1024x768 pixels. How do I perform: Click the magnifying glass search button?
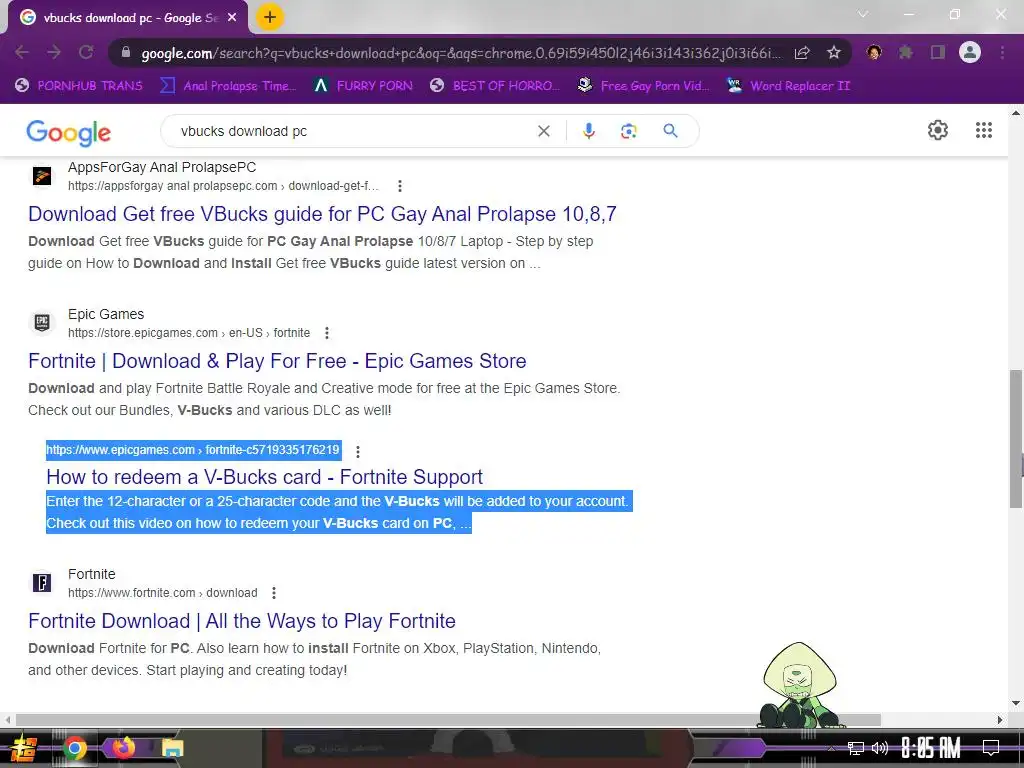670,131
